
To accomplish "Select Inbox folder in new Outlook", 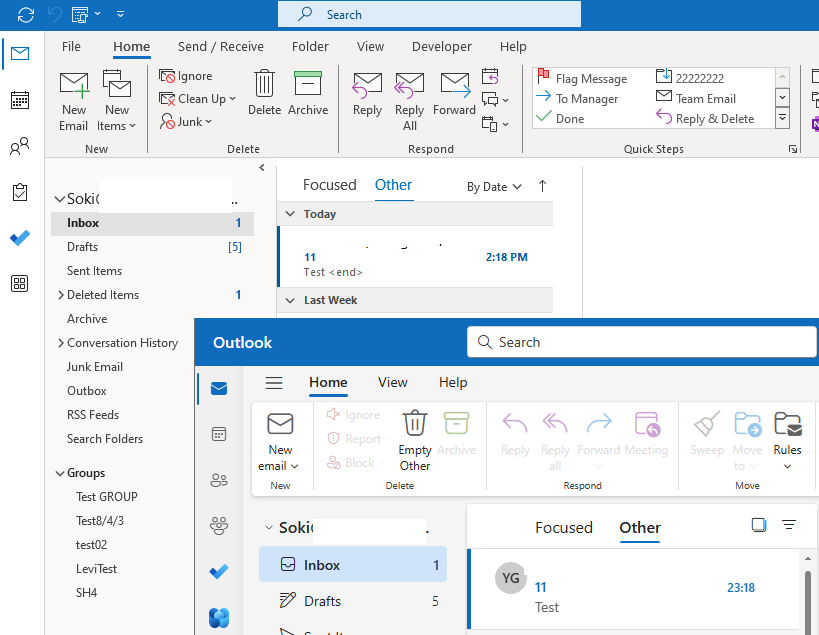I will [353, 565].
